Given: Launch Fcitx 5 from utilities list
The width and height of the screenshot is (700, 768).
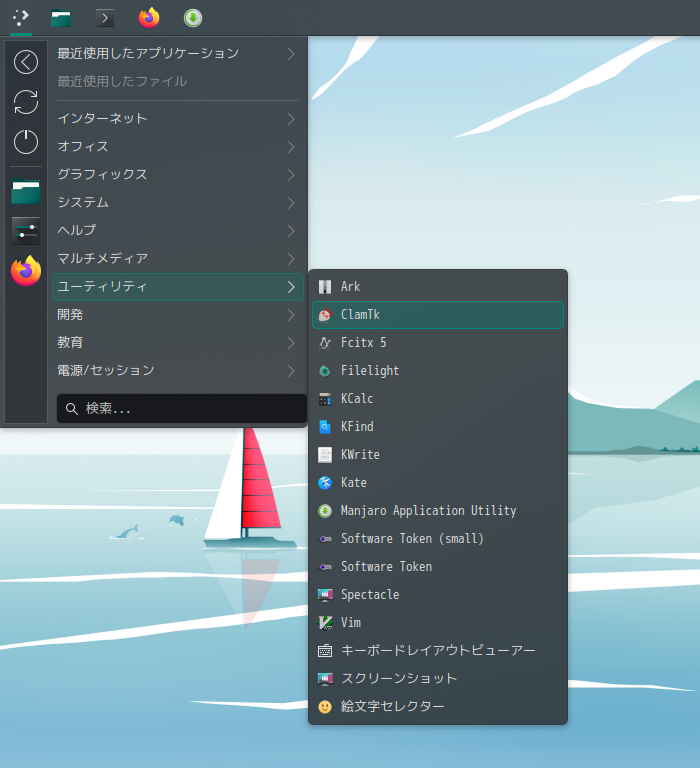Looking at the screenshot, I should (438, 342).
